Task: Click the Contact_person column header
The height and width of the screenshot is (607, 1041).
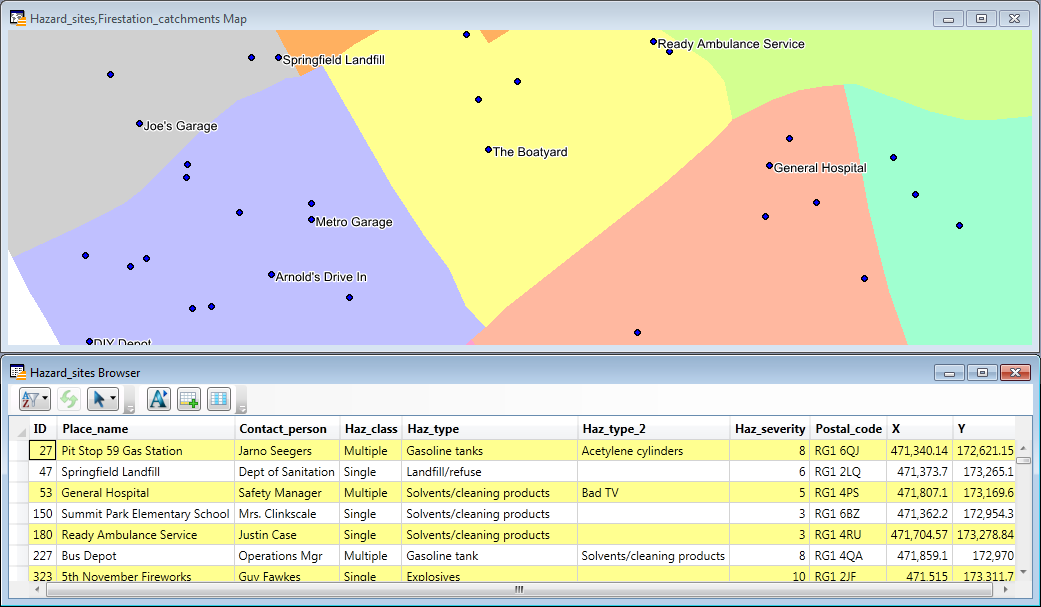Action: 287,429
